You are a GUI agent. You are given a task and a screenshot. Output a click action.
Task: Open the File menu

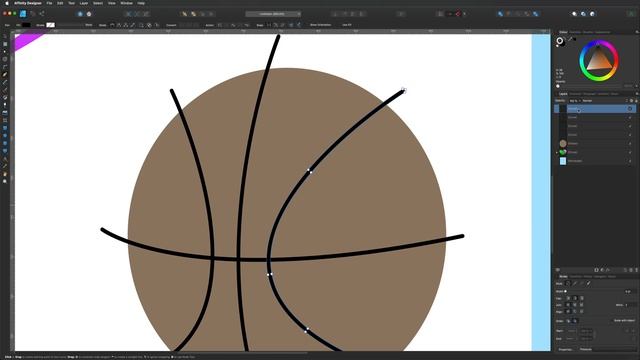[x=49, y=3]
